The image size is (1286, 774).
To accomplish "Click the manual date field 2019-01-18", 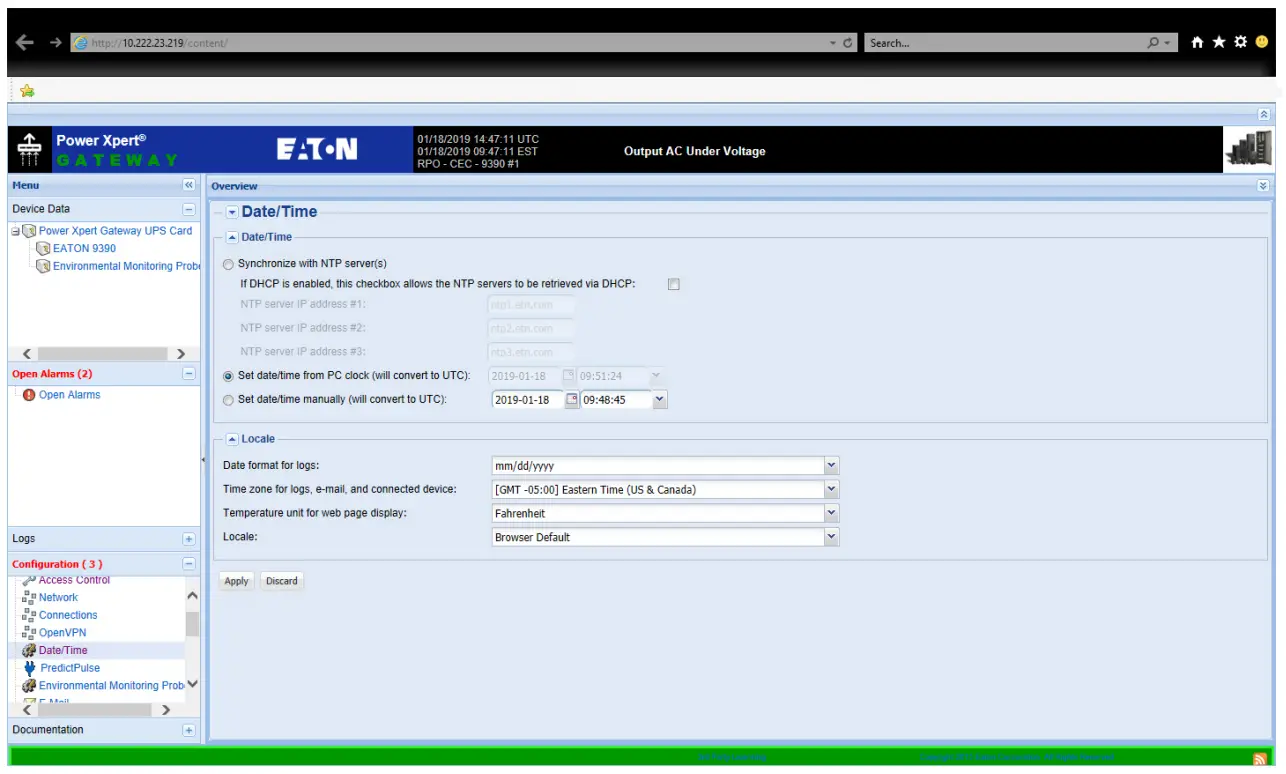I will (x=528, y=400).
